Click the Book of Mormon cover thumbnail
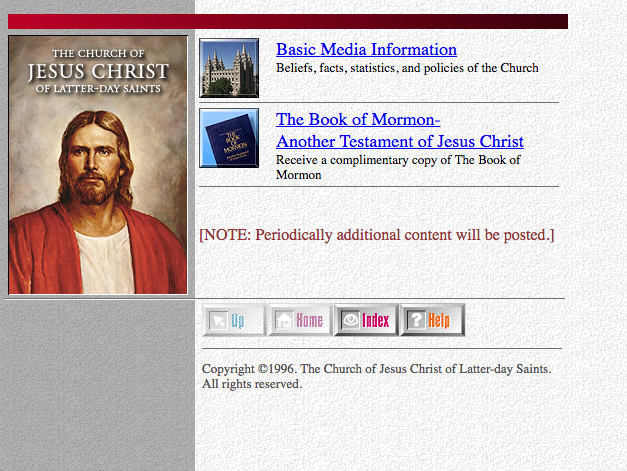 coord(229,138)
